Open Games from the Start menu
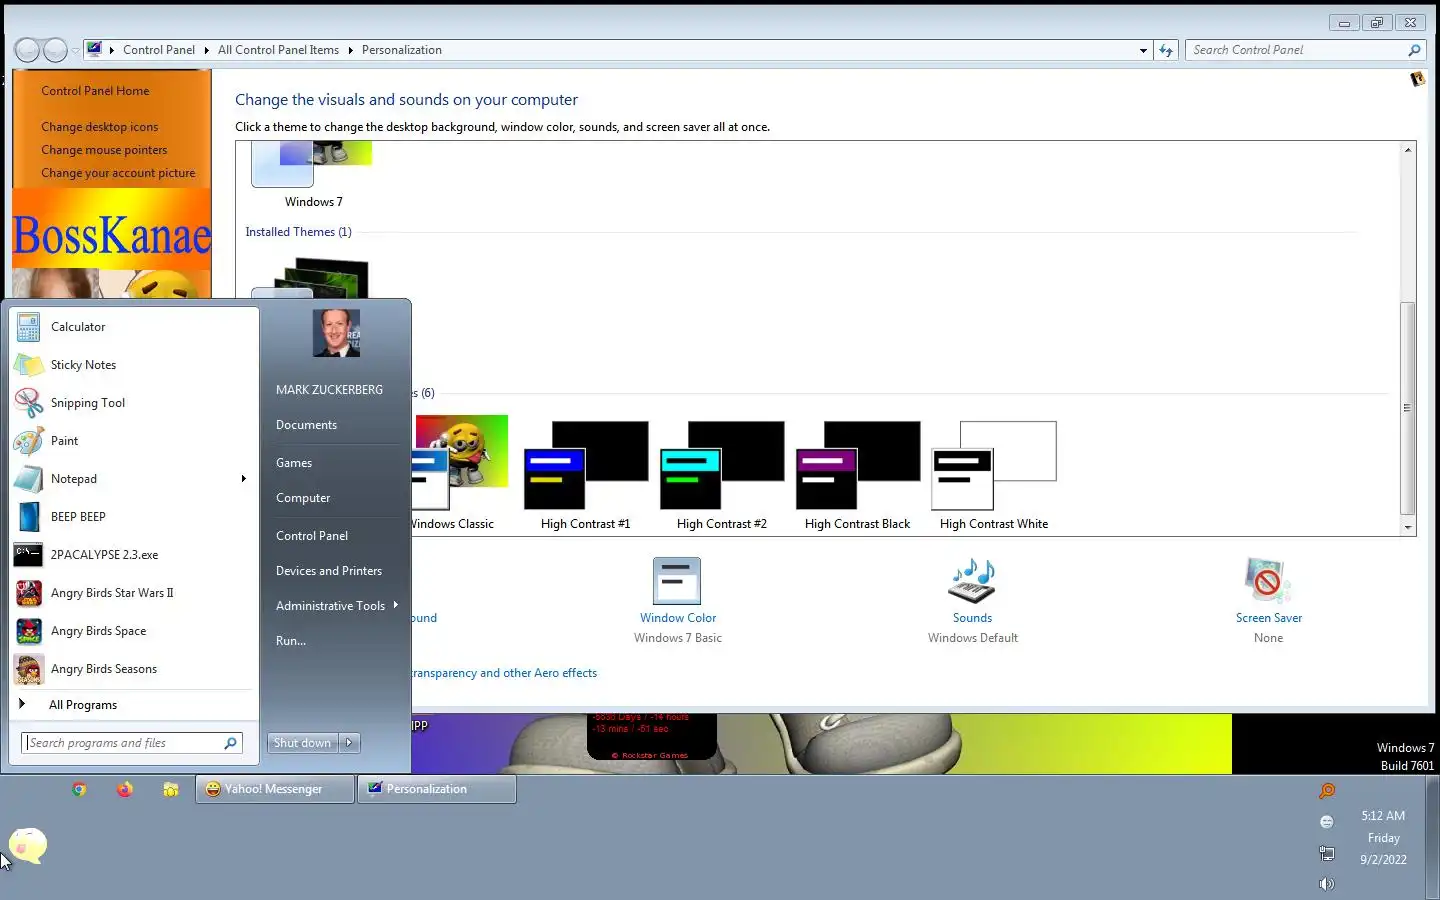Image resolution: width=1440 pixels, height=900 pixels. coord(294,463)
